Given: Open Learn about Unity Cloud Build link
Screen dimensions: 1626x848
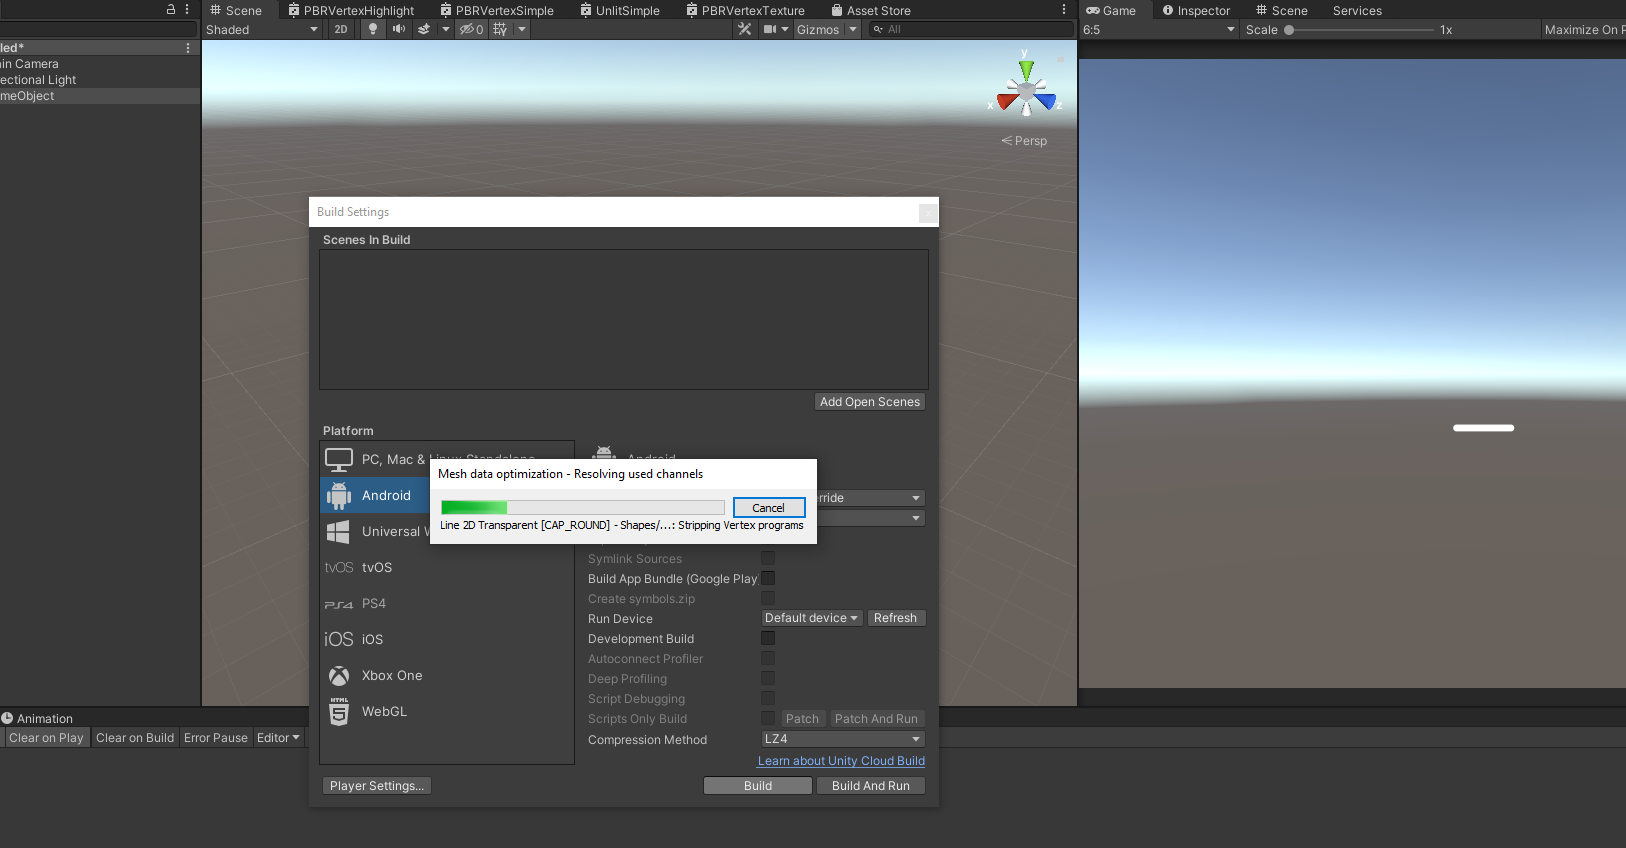Looking at the screenshot, I should 841,761.
